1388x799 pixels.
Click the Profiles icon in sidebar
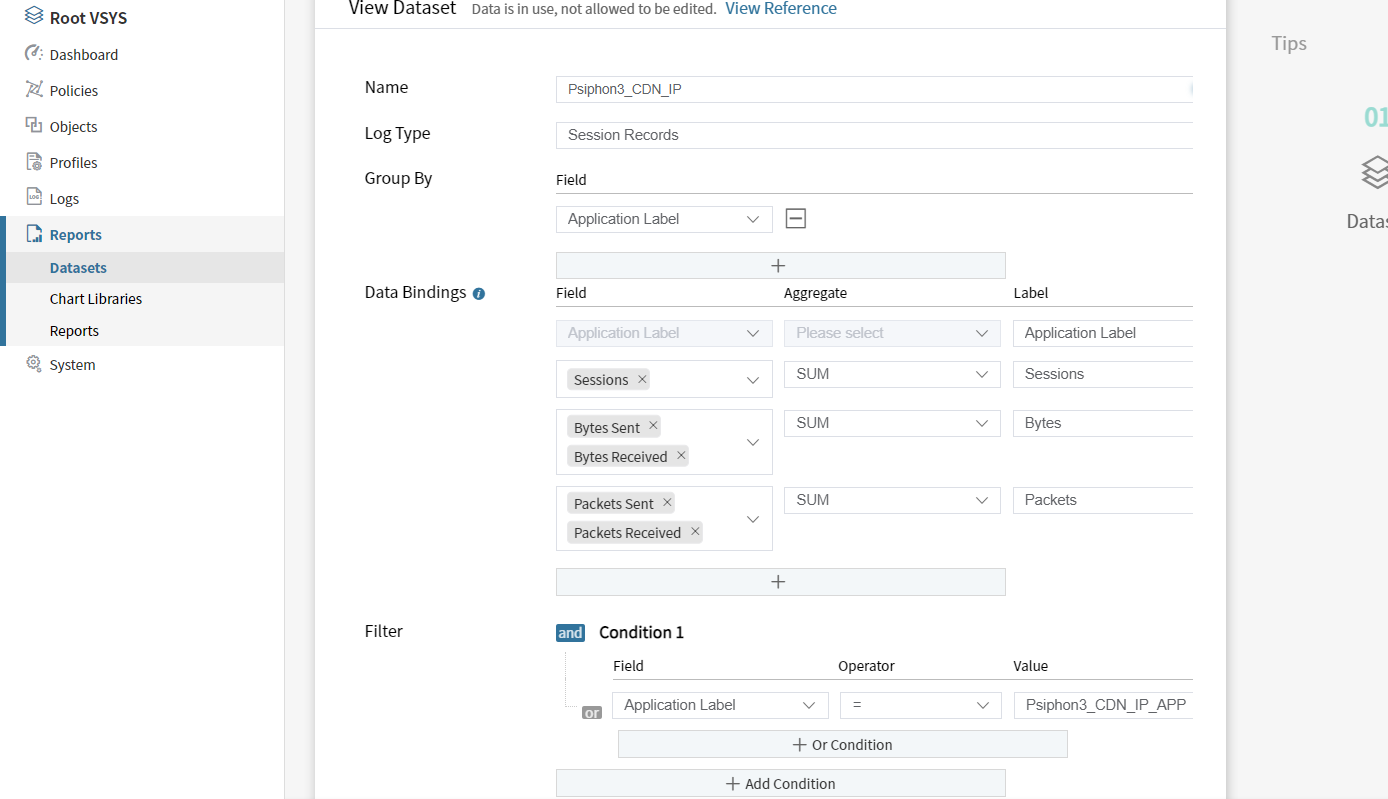point(34,162)
